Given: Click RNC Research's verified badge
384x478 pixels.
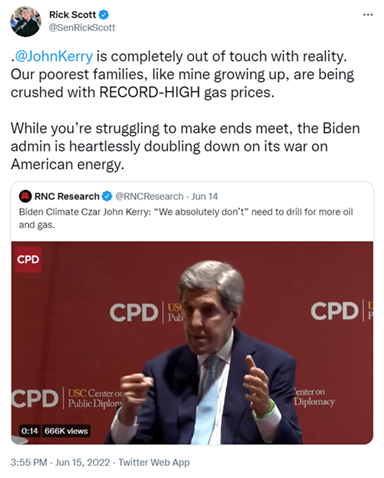Looking at the screenshot, I should [x=107, y=196].
